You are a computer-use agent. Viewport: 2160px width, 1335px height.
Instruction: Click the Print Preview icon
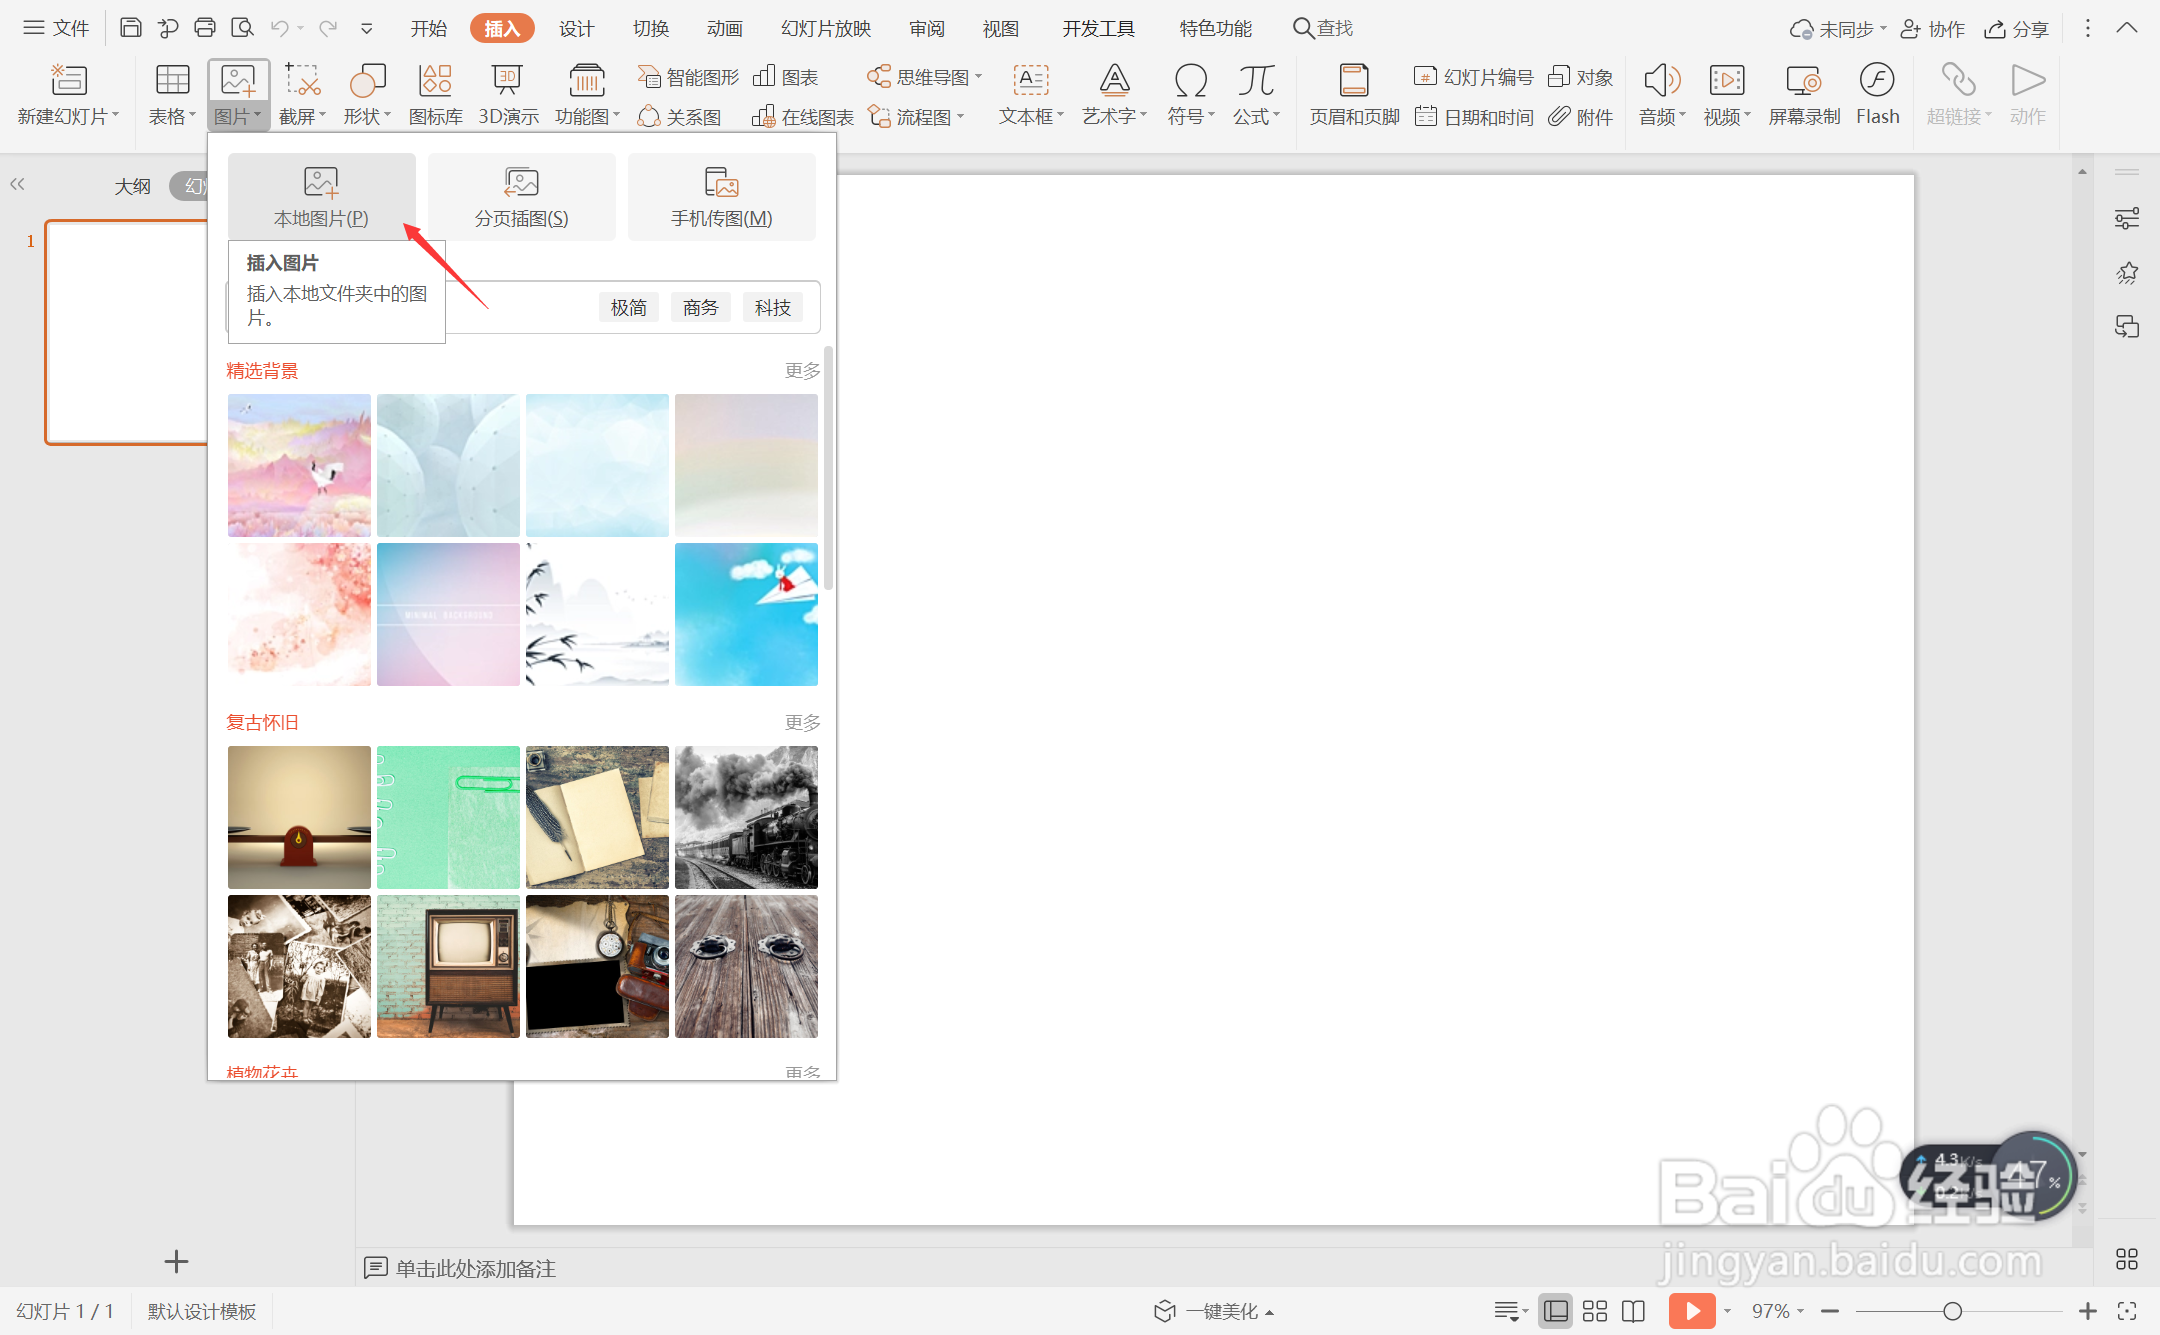tap(242, 28)
